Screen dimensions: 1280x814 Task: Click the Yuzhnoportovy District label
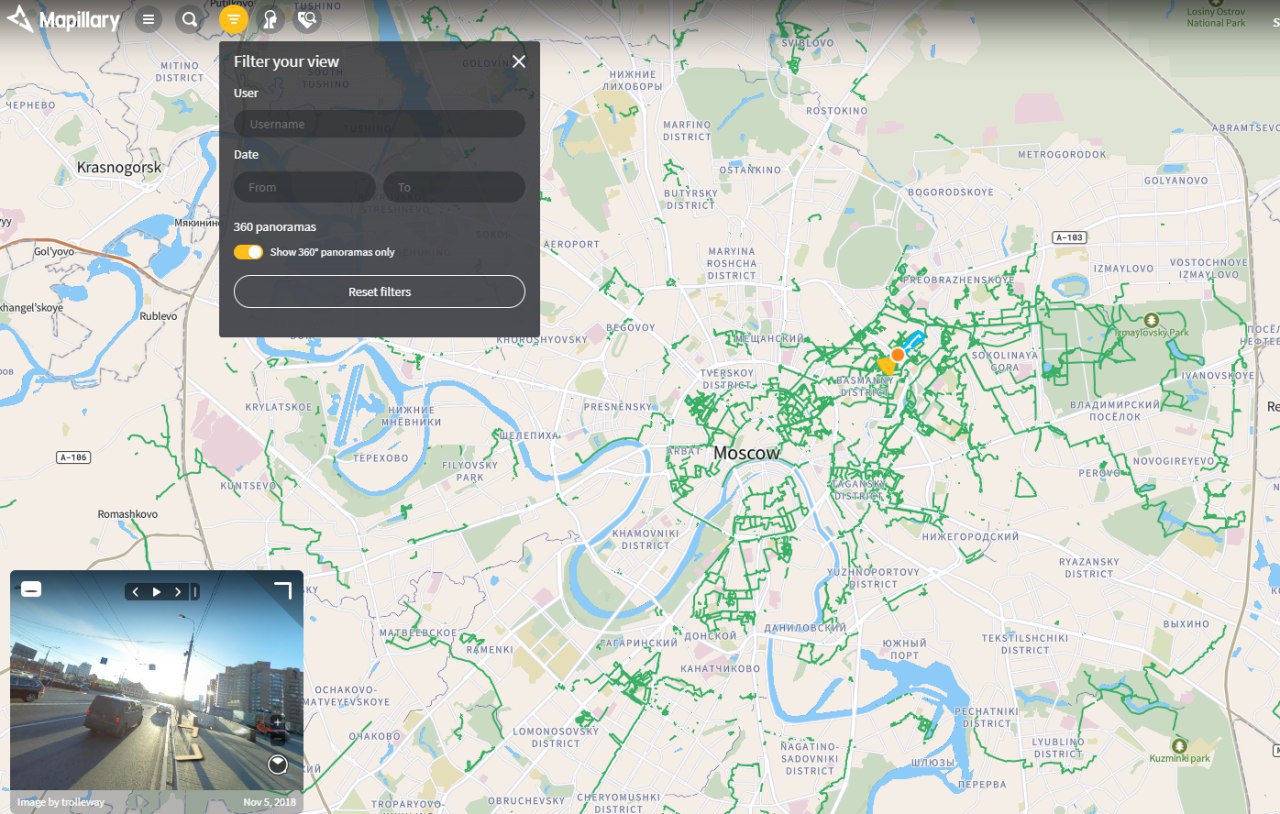coord(873,578)
